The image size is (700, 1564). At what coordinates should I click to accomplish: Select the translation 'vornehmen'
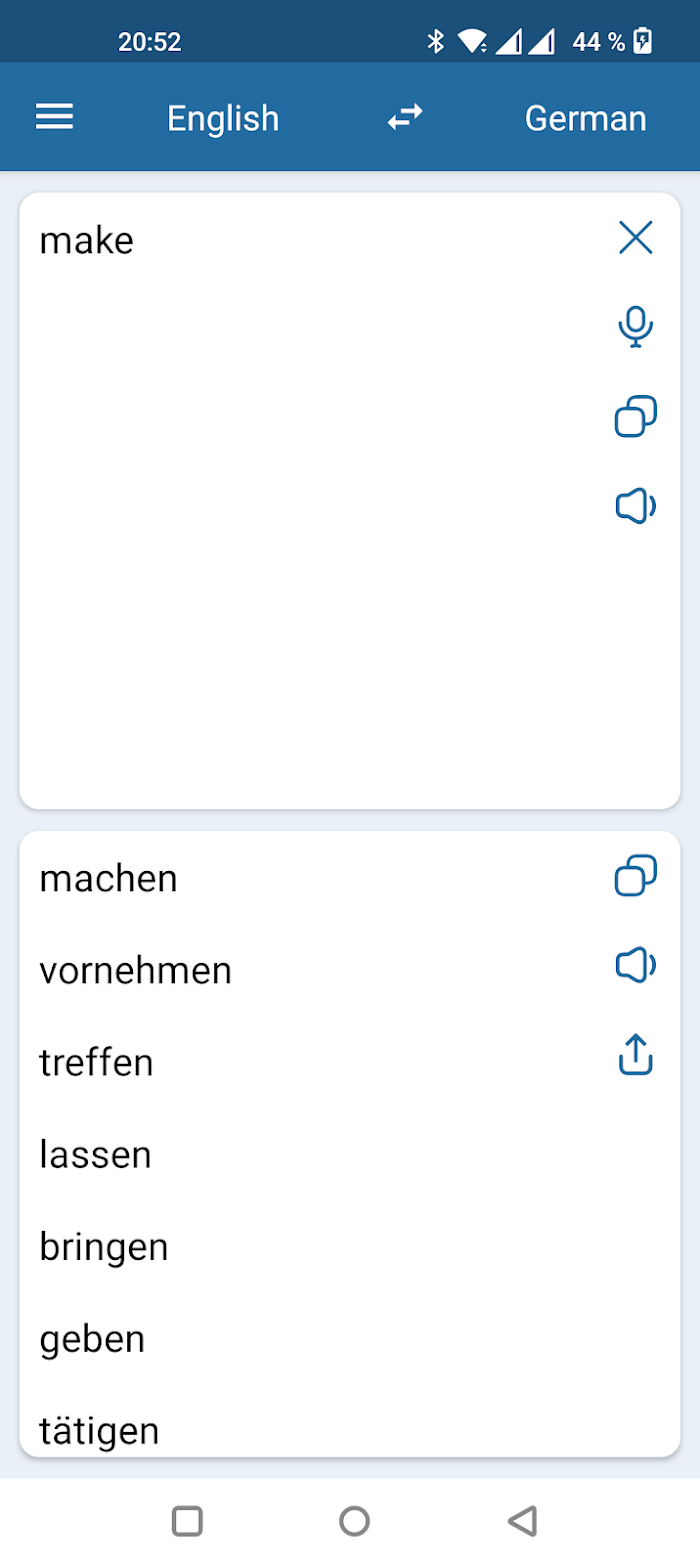point(135,971)
